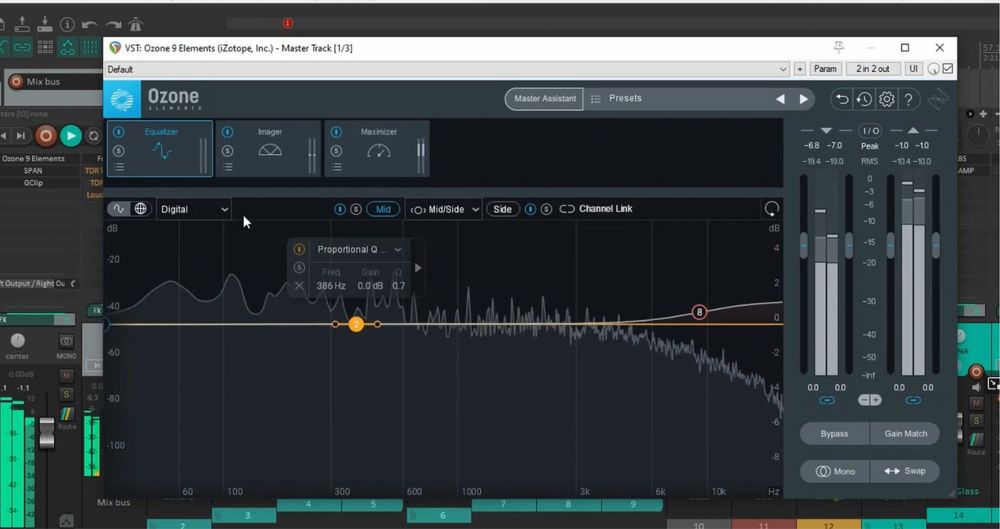Image resolution: width=1000 pixels, height=529 pixels.
Task: Toggle input gain link icon
Action: 827,400
